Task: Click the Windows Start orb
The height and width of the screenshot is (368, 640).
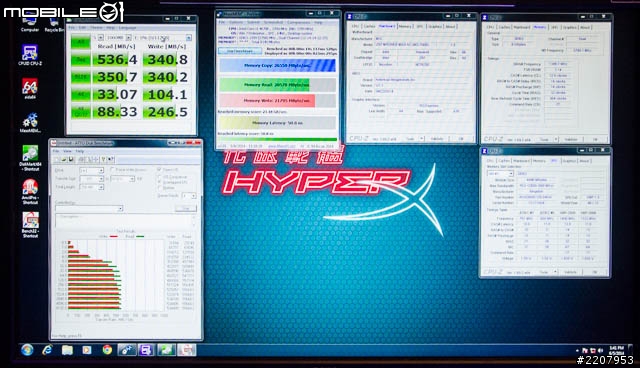Action: (x=27, y=350)
